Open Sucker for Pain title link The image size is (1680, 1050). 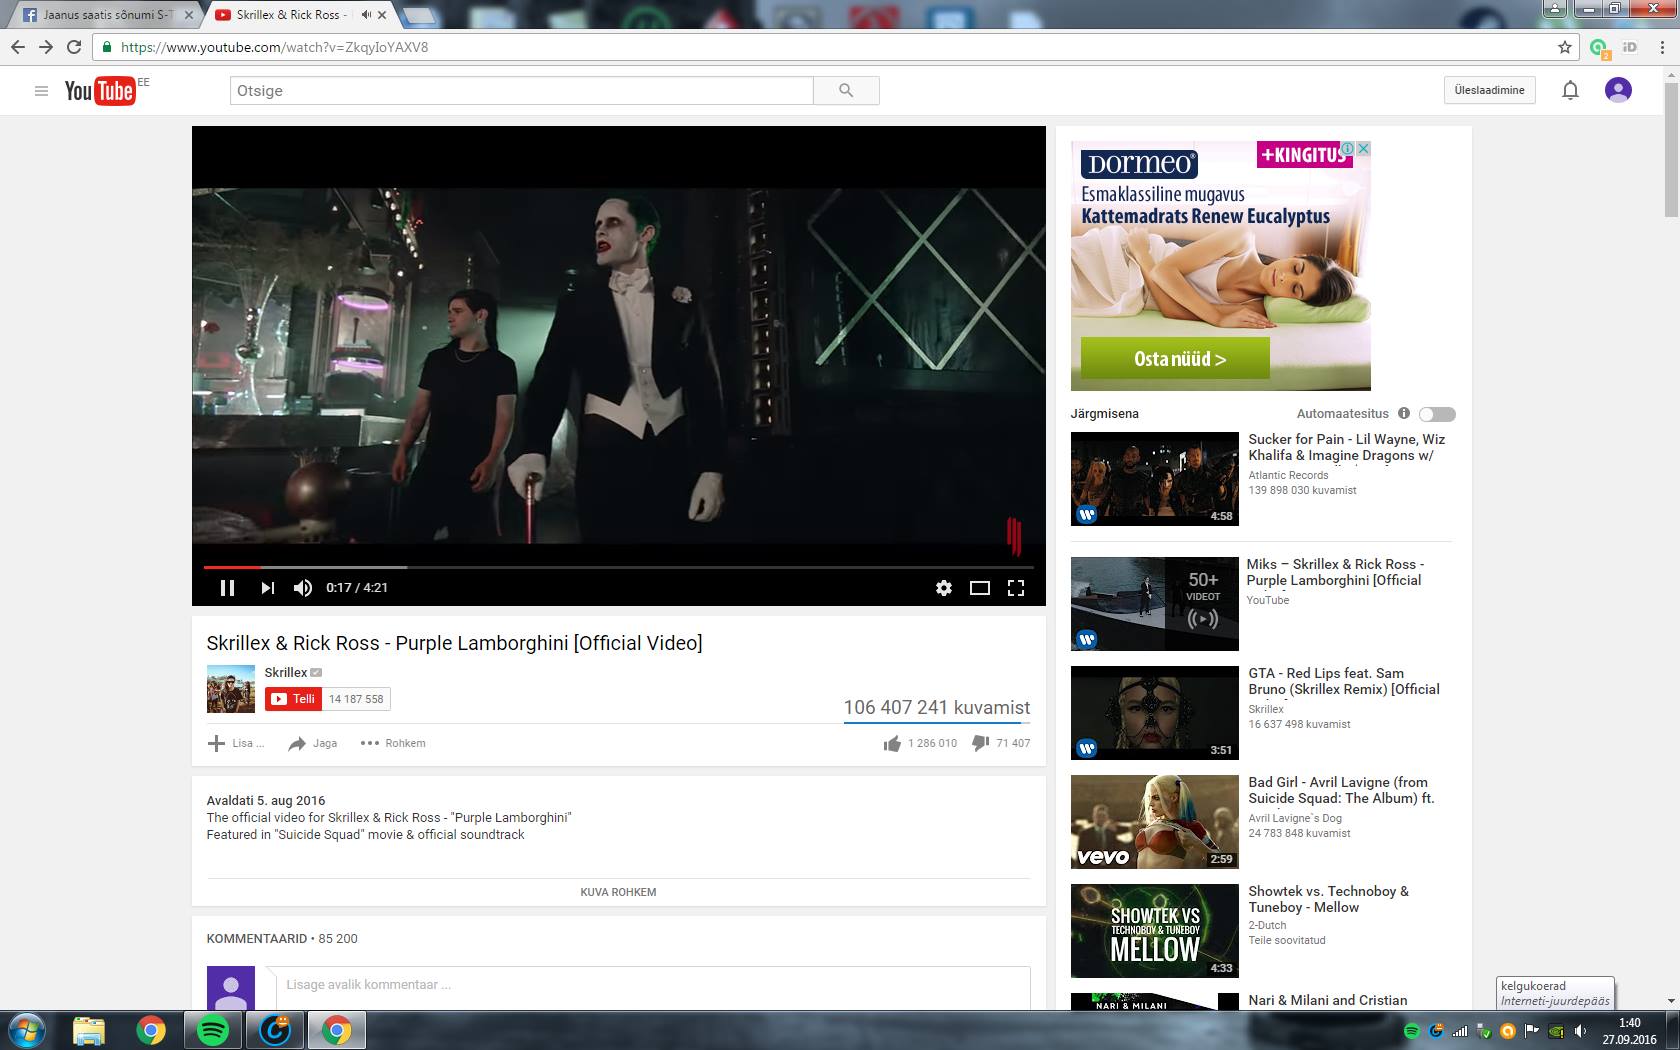(1346, 447)
